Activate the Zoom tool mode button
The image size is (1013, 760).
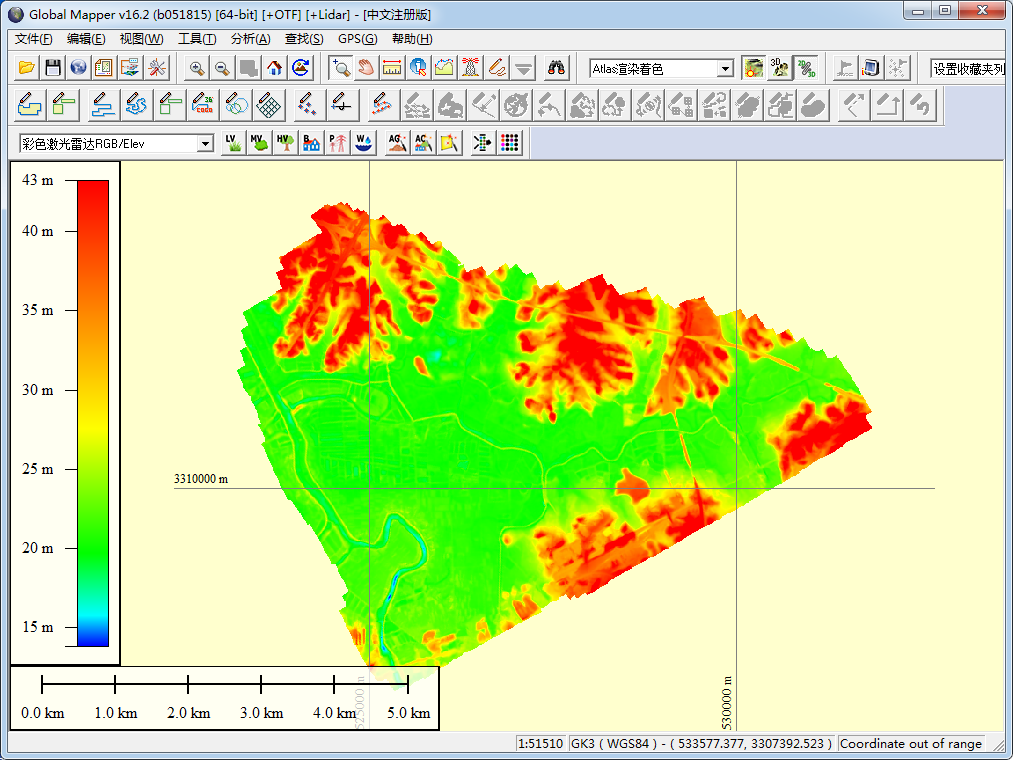pyautogui.click(x=340, y=67)
